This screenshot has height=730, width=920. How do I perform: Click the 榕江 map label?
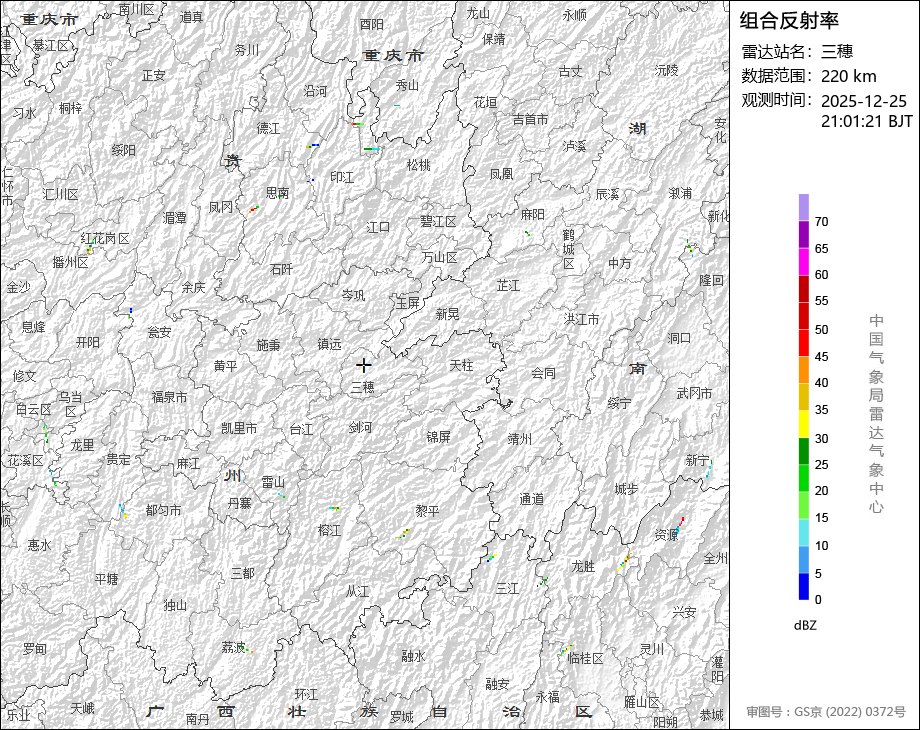coord(329,530)
